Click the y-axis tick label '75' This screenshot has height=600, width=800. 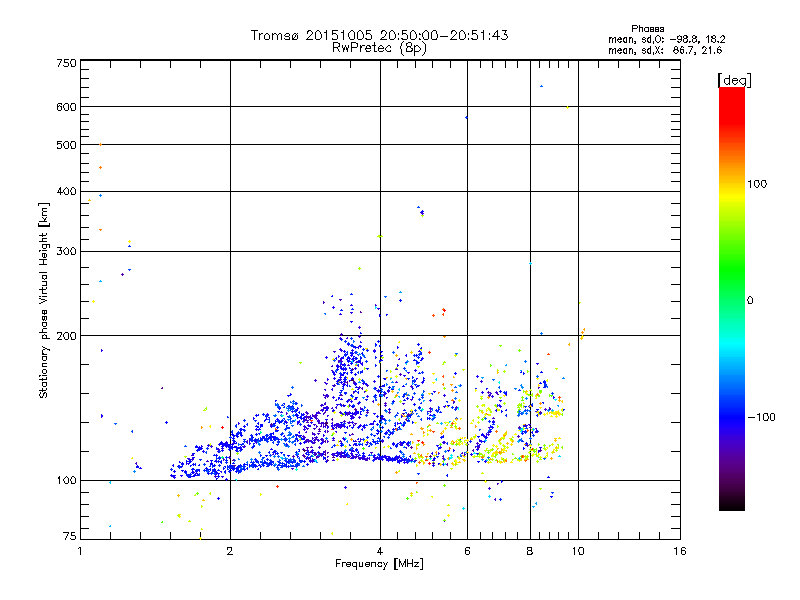point(70,536)
